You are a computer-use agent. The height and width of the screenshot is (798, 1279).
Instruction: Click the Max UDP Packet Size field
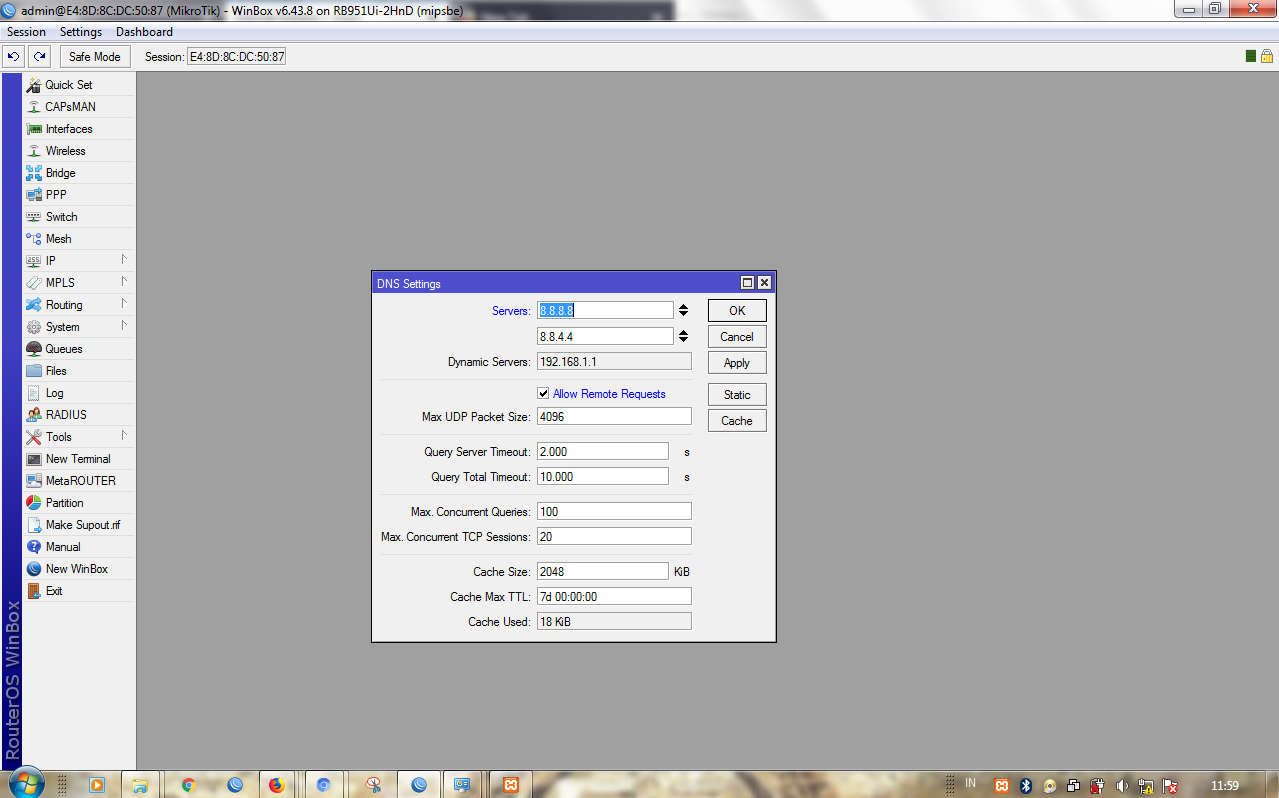(x=614, y=417)
